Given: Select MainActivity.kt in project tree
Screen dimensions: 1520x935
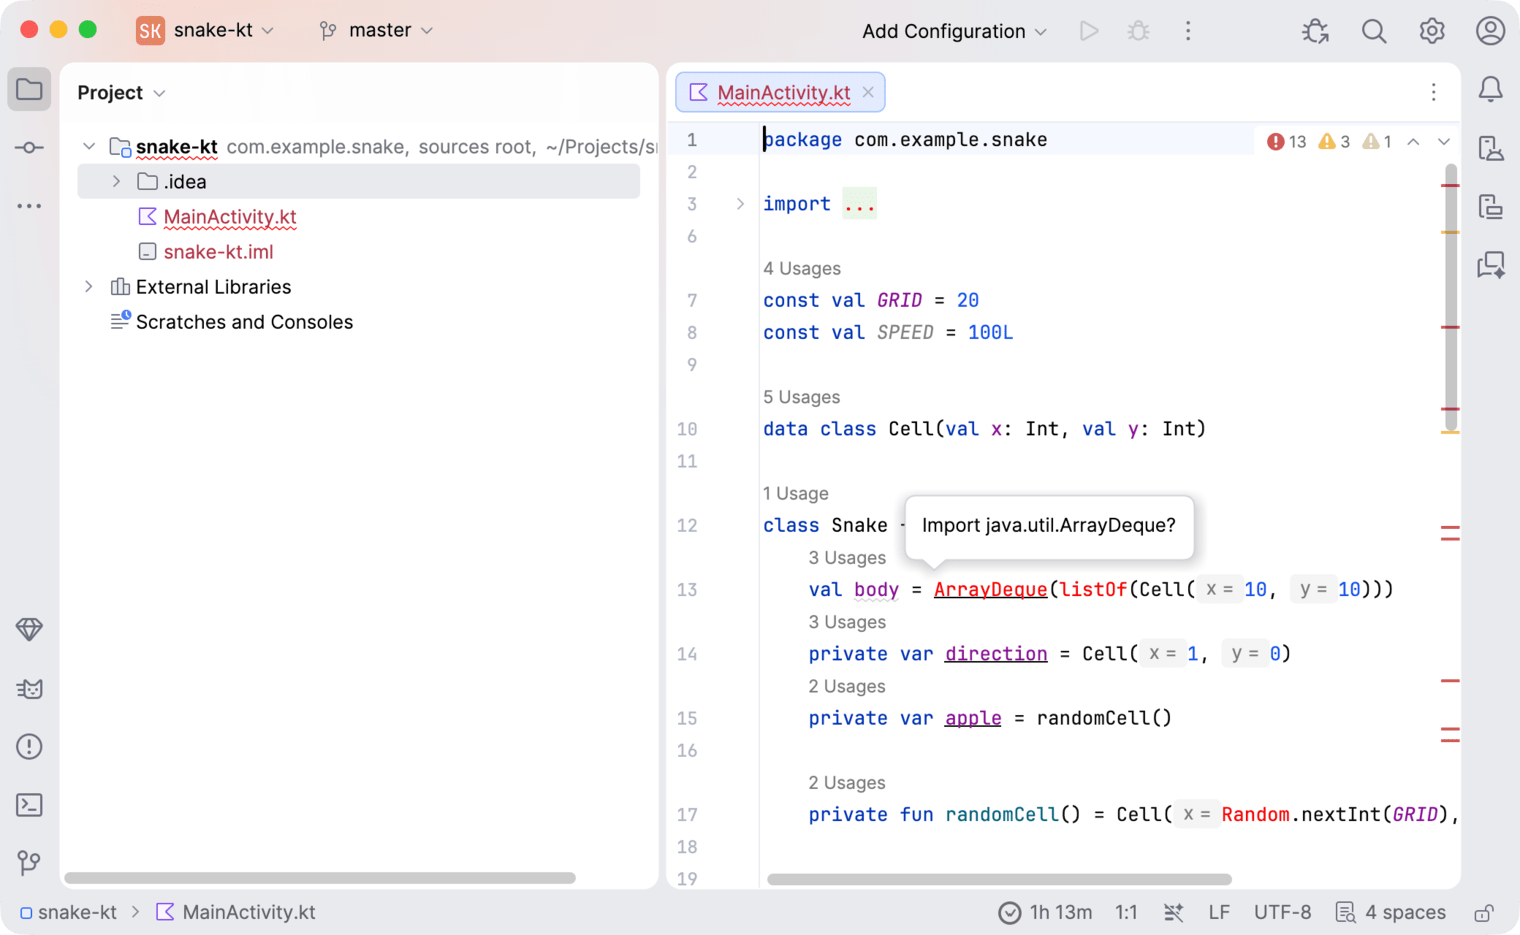Looking at the screenshot, I should (x=230, y=217).
